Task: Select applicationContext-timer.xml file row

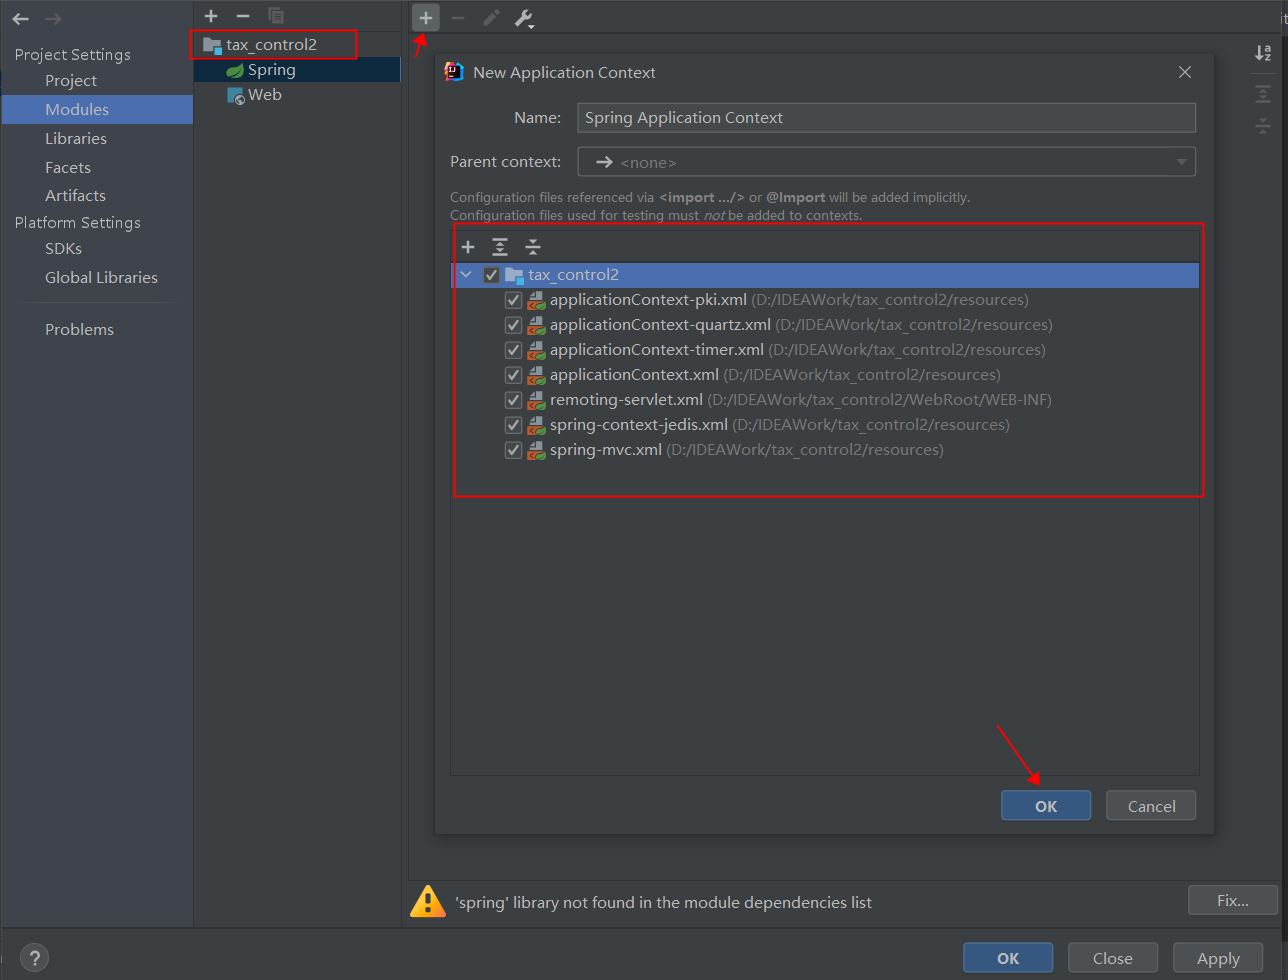Action: tap(825, 350)
